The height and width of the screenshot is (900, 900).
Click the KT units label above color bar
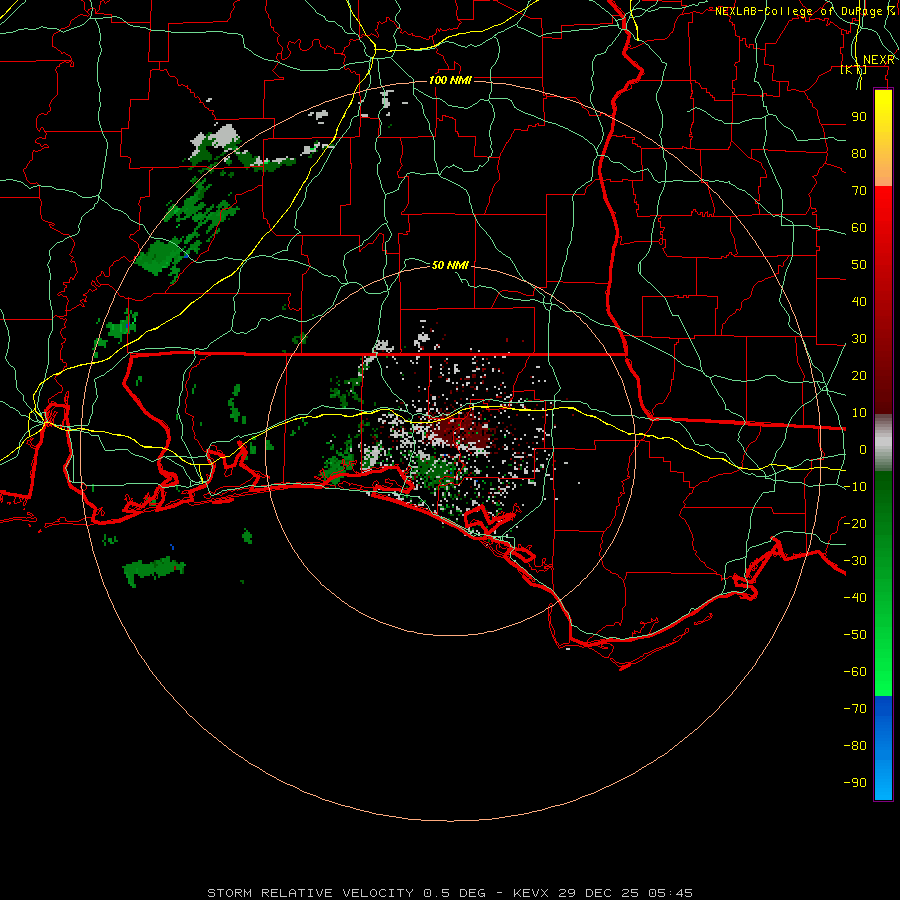(x=854, y=69)
